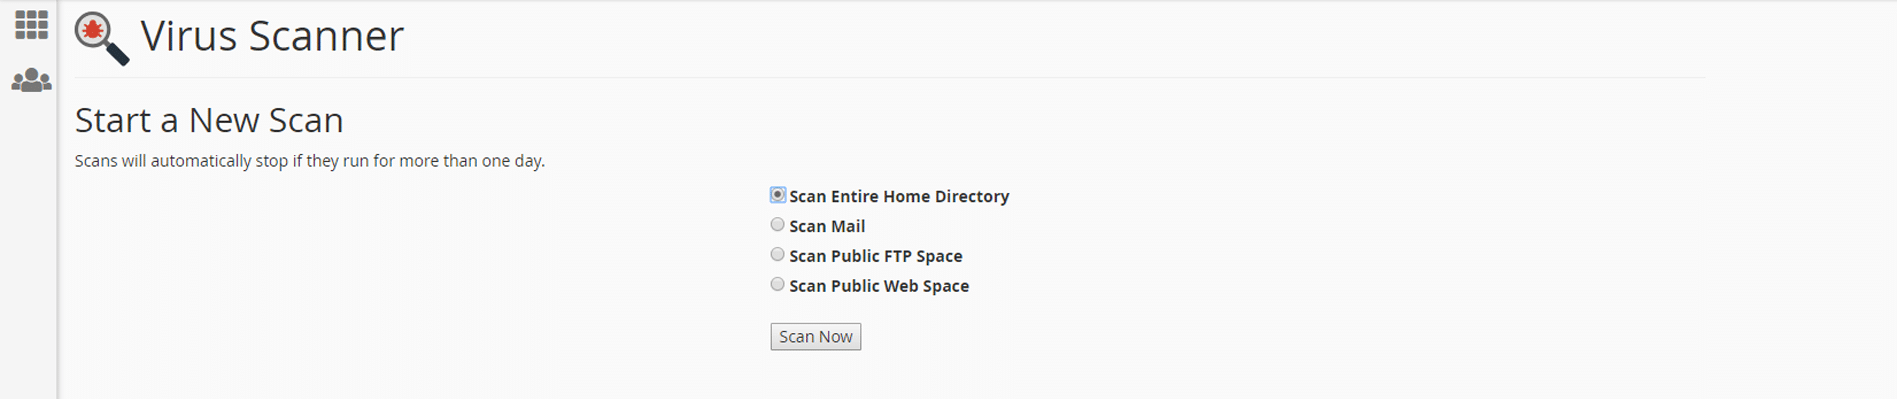Choose the Scan Public FTP Space radio
This screenshot has height=399, width=1897.
pos(777,255)
